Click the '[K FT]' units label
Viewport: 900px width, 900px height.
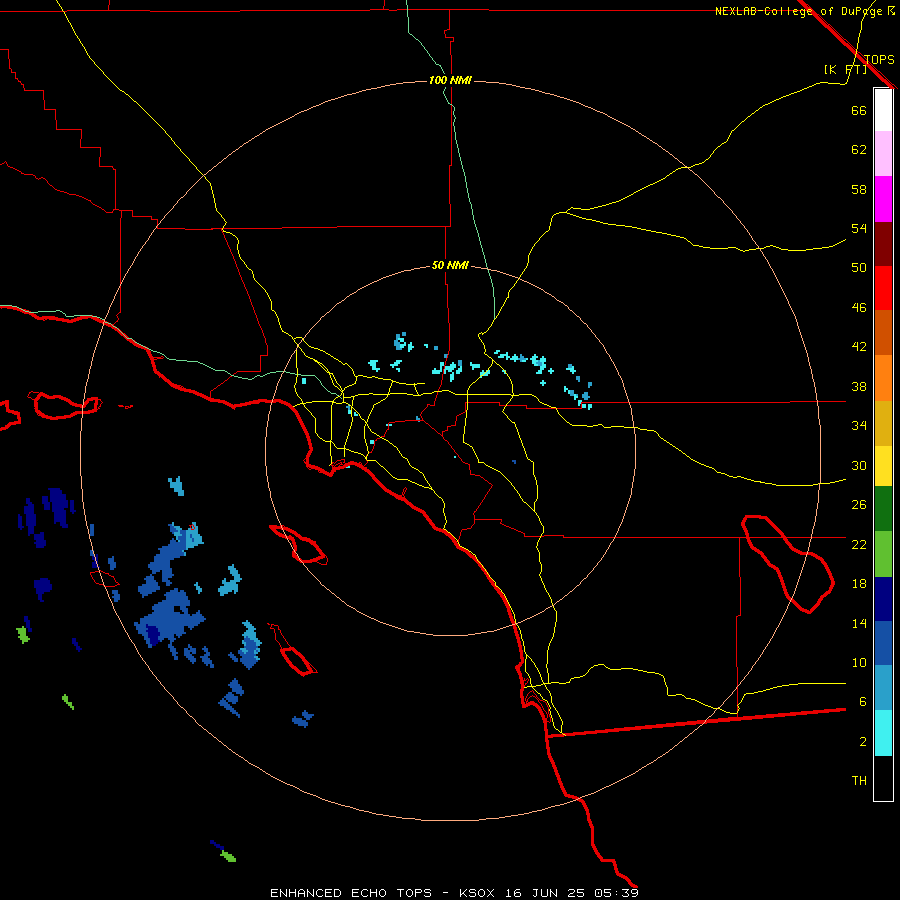click(x=845, y=69)
